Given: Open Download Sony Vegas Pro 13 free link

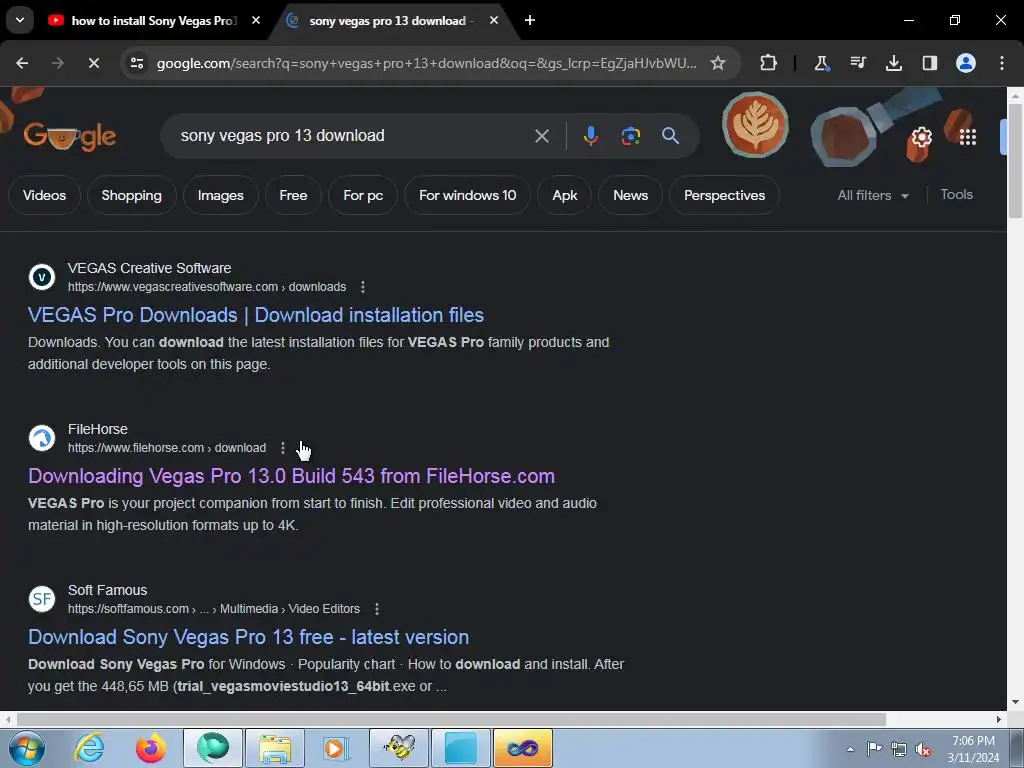Looking at the screenshot, I should pos(248,637).
